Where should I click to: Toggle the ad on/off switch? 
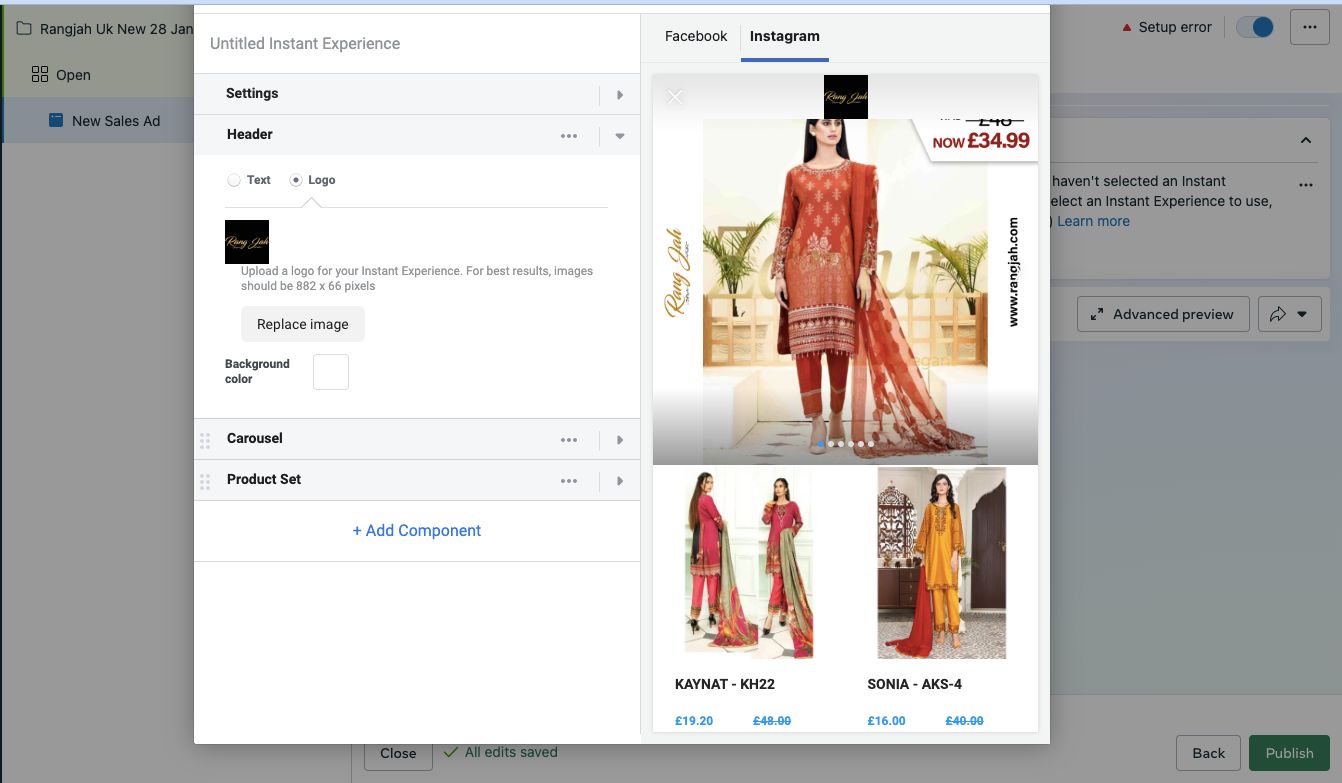(1255, 28)
